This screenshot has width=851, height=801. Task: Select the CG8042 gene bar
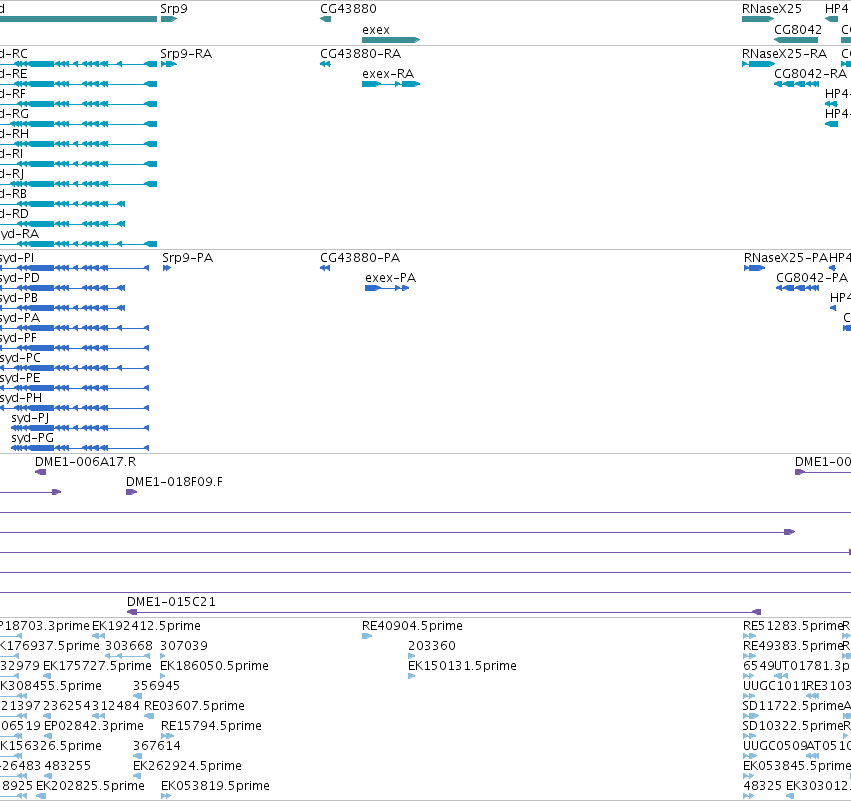point(796,40)
